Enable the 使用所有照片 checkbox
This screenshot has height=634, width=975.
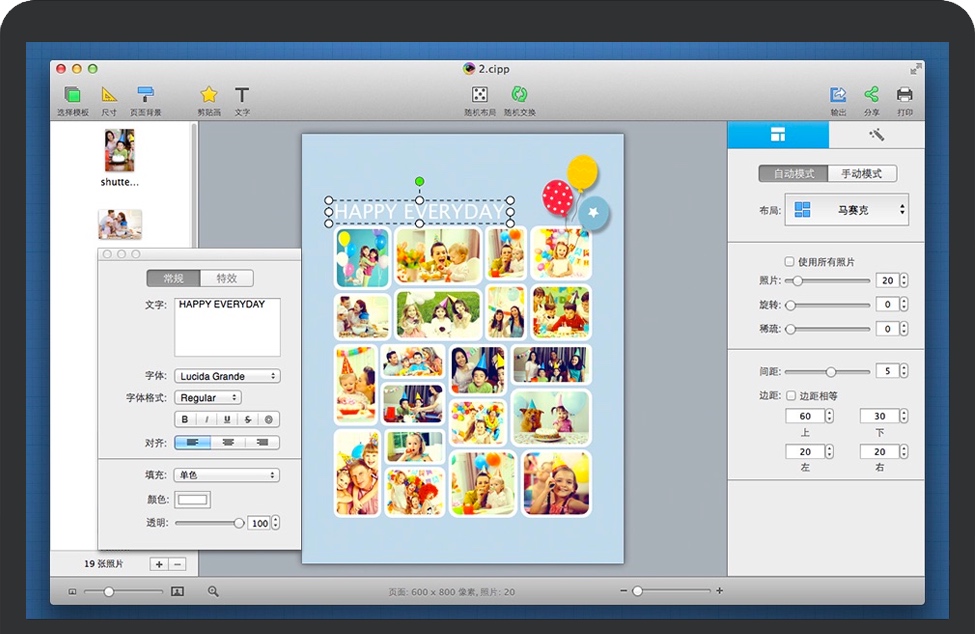[x=790, y=261]
